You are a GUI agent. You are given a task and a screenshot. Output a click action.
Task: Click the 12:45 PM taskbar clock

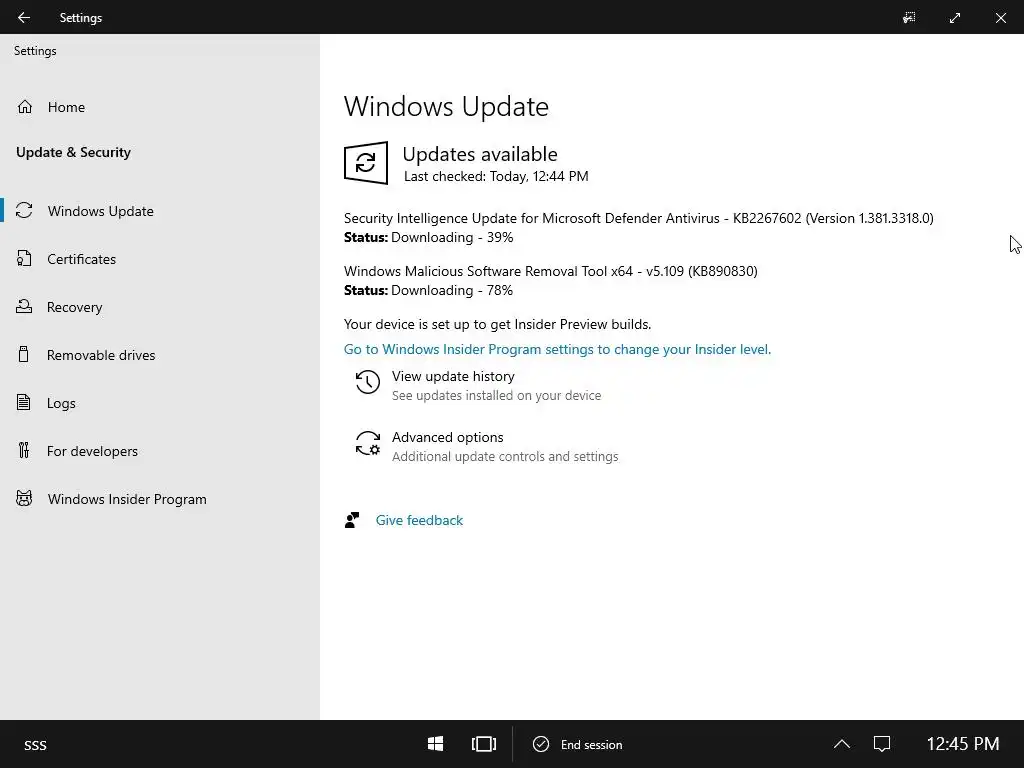coord(963,744)
